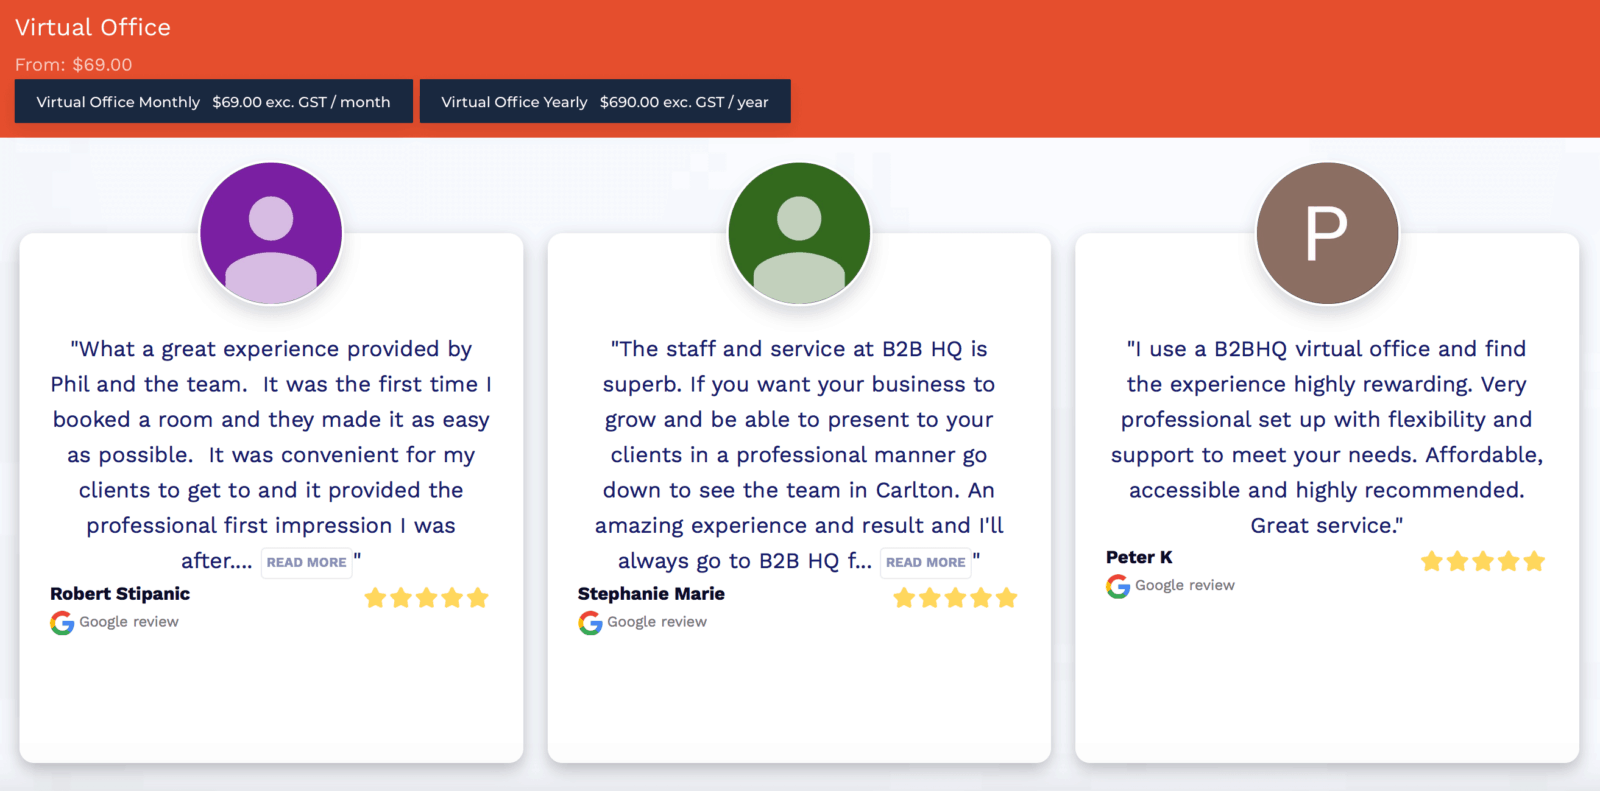
Task: Click the Google 'G' icon under Stephanie Marie
Action: (590, 622)
